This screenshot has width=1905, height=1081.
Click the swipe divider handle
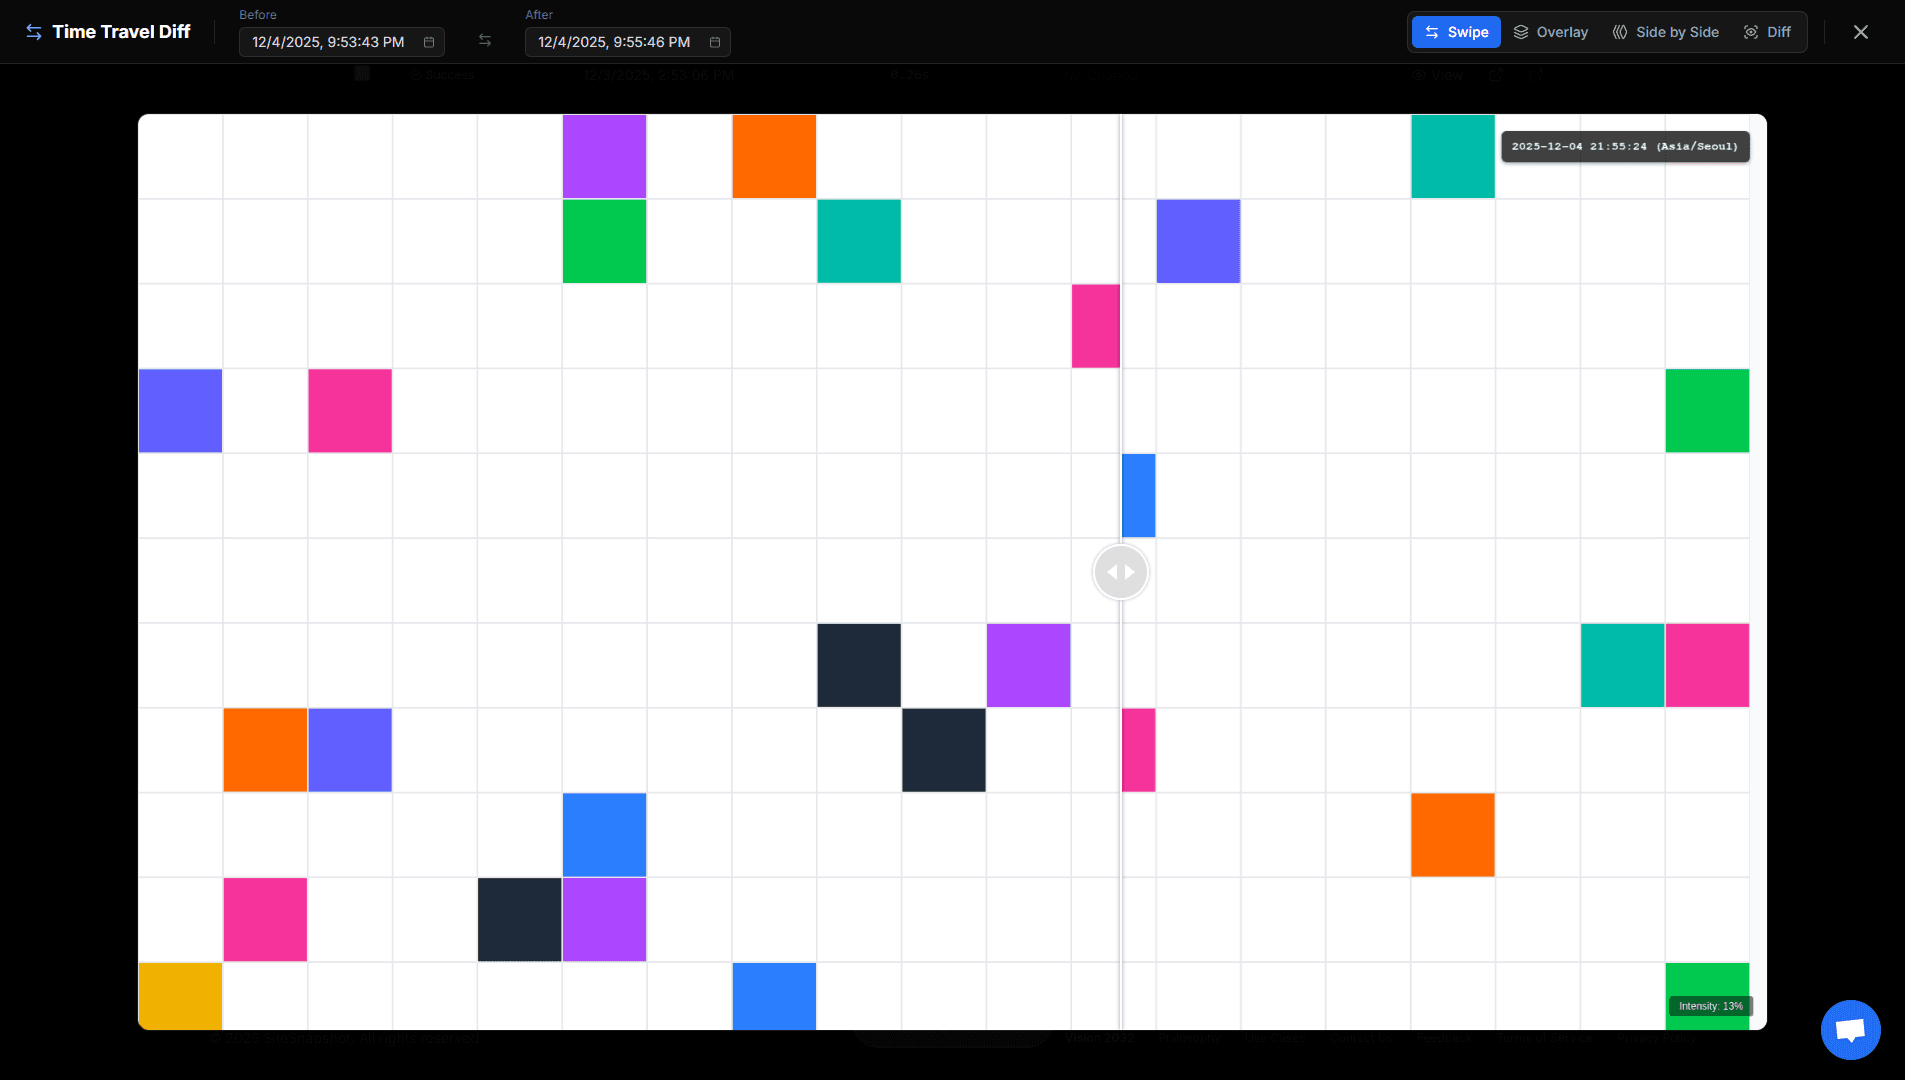(x=1120, y=572)
